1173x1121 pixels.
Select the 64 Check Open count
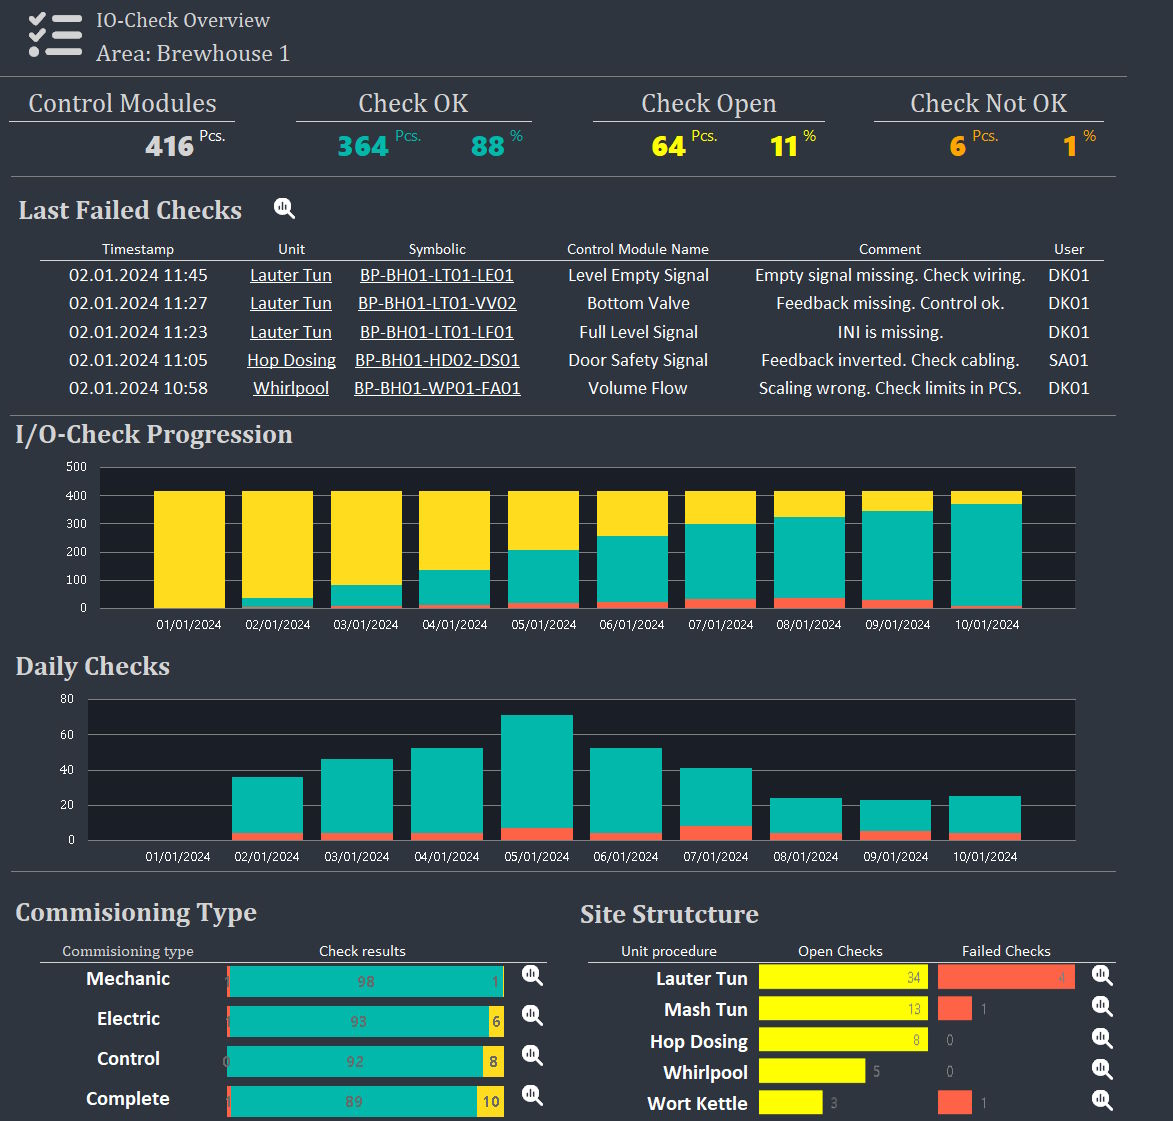tap(668, 146)
